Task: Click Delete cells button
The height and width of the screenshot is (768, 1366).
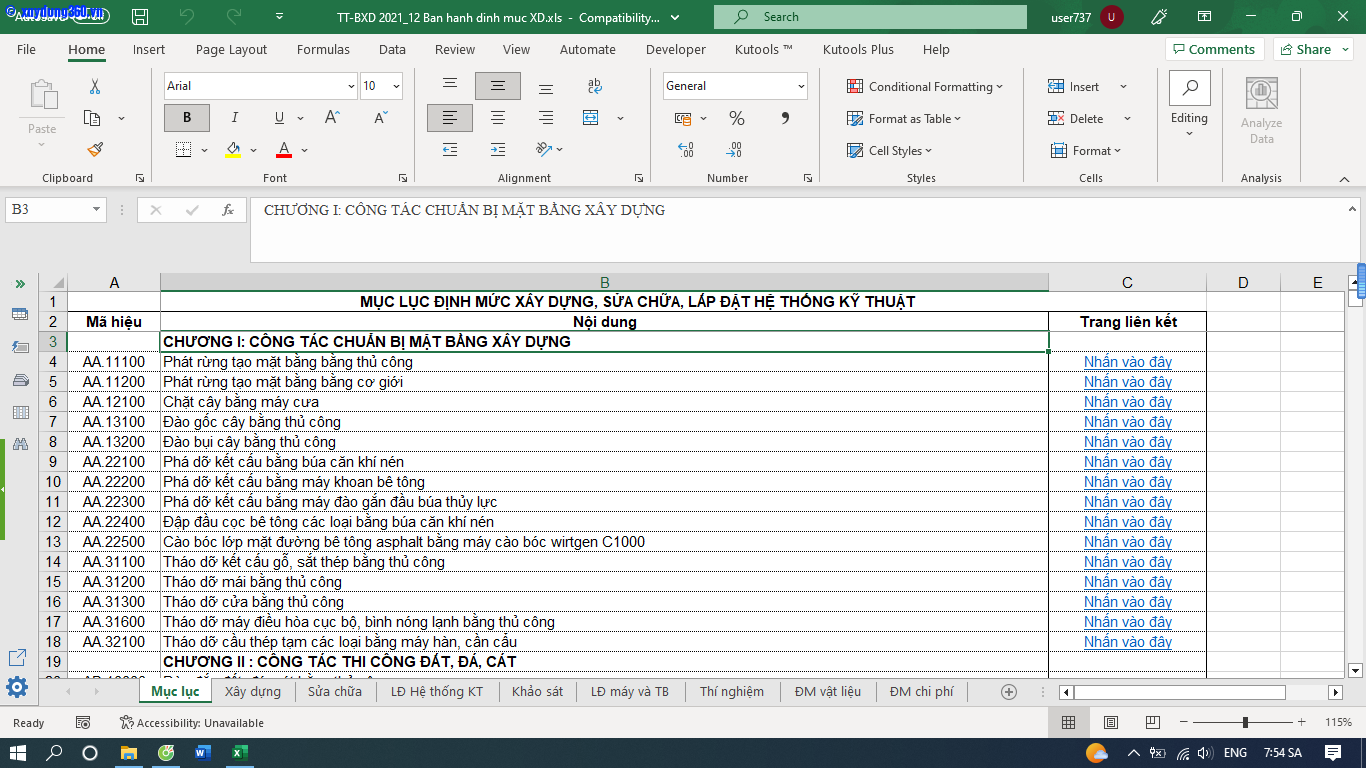Action: point(1076,118)
